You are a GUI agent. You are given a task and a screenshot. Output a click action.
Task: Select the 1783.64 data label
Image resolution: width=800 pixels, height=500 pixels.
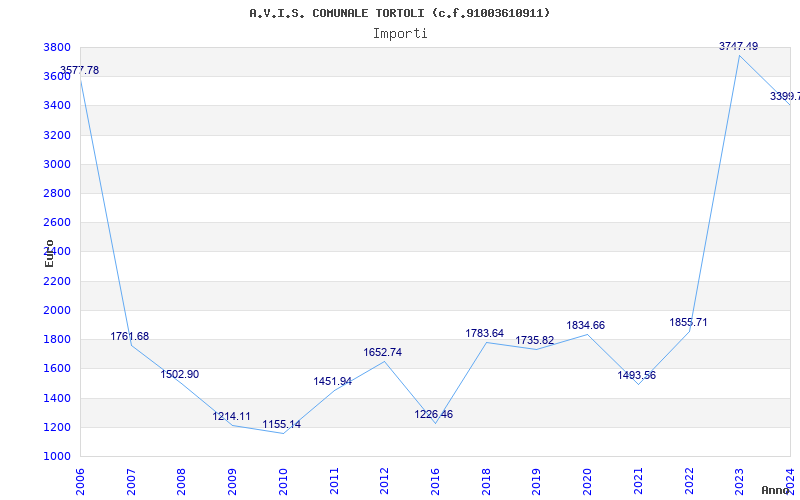click(485, 333)
